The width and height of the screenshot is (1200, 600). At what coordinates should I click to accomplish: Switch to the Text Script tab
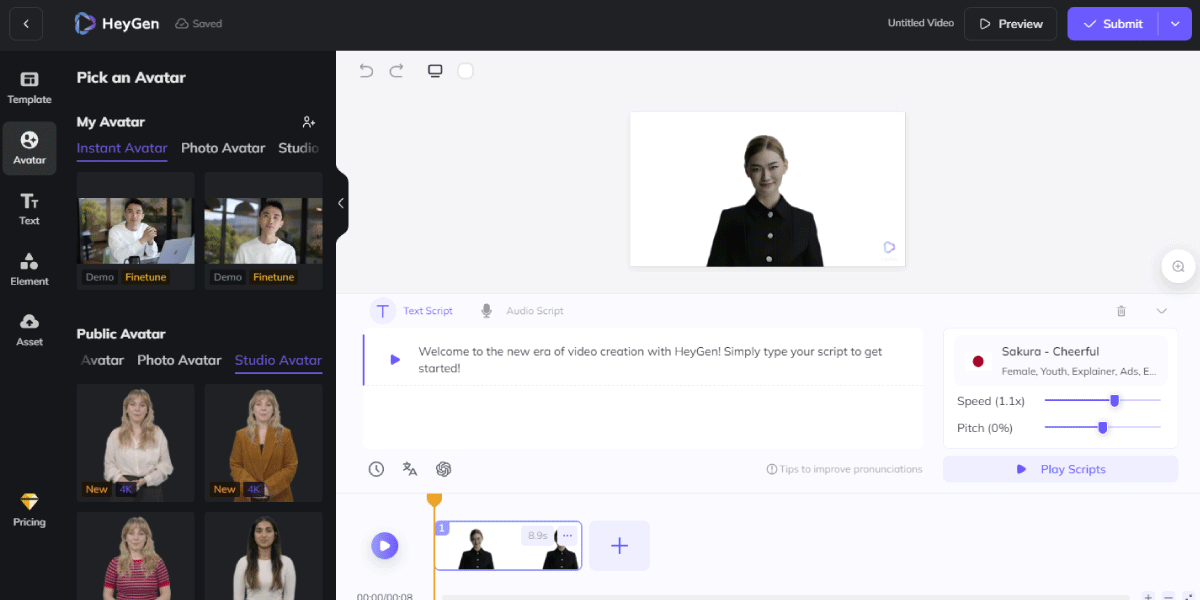pos(412,311)
